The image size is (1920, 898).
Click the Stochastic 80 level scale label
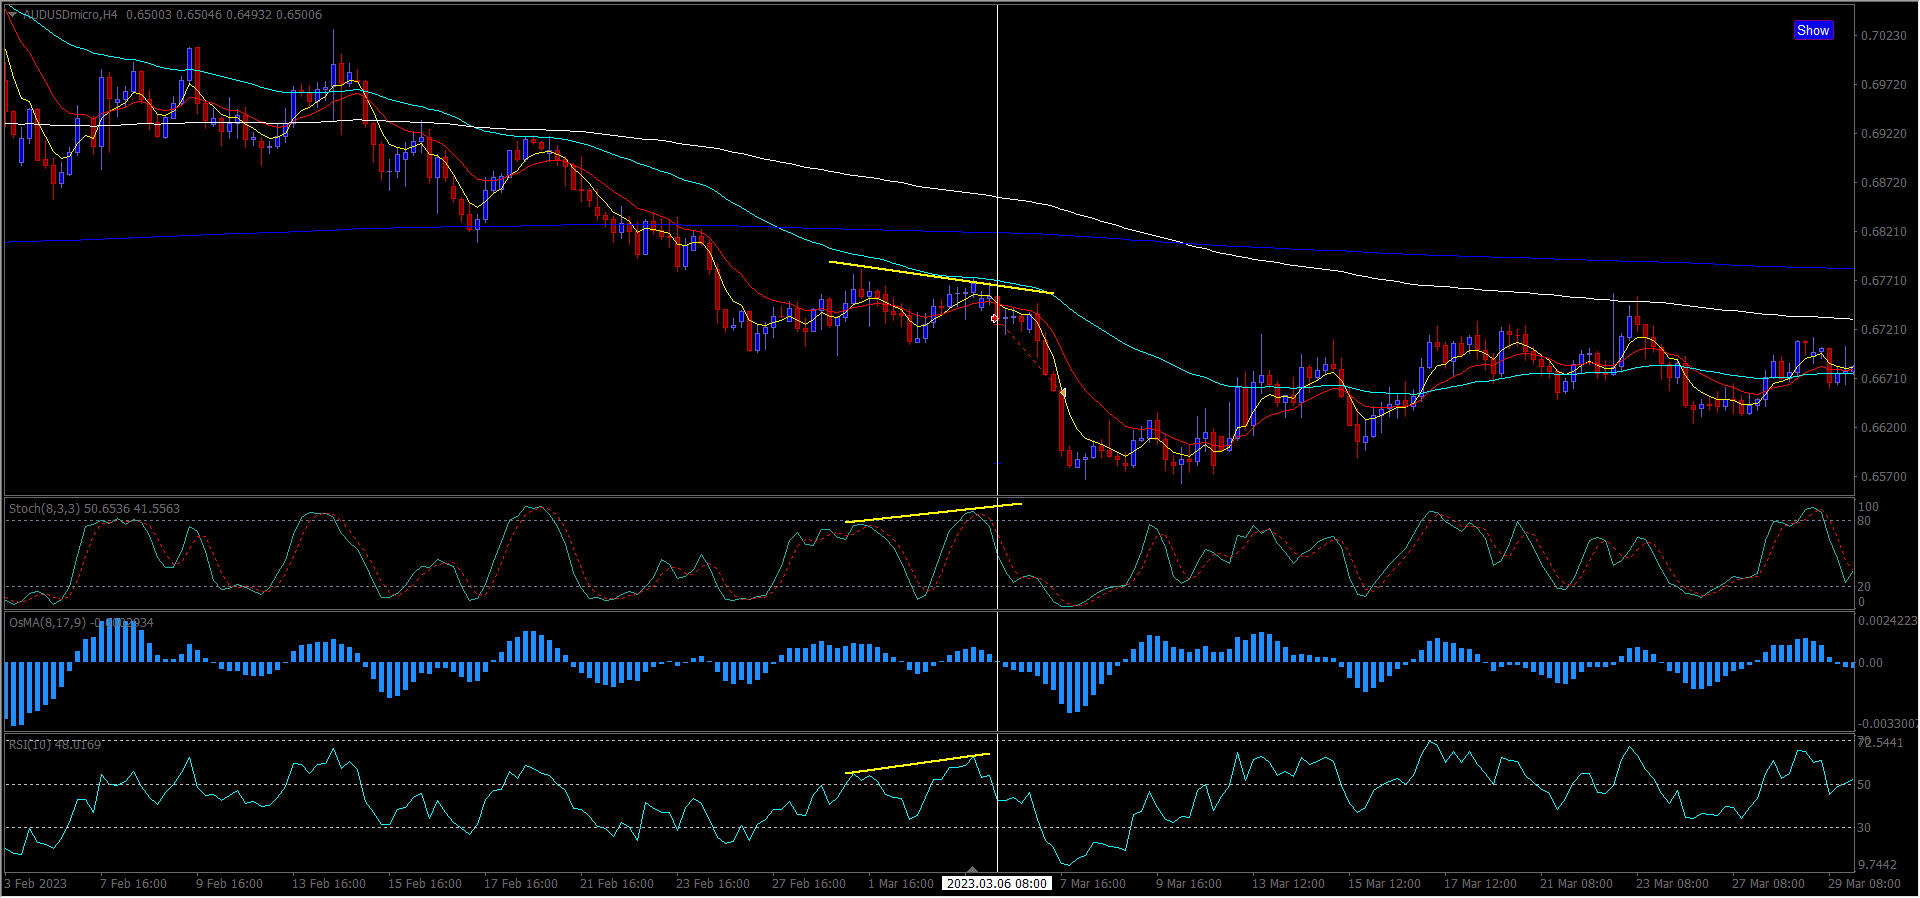tap(1864, 521)
